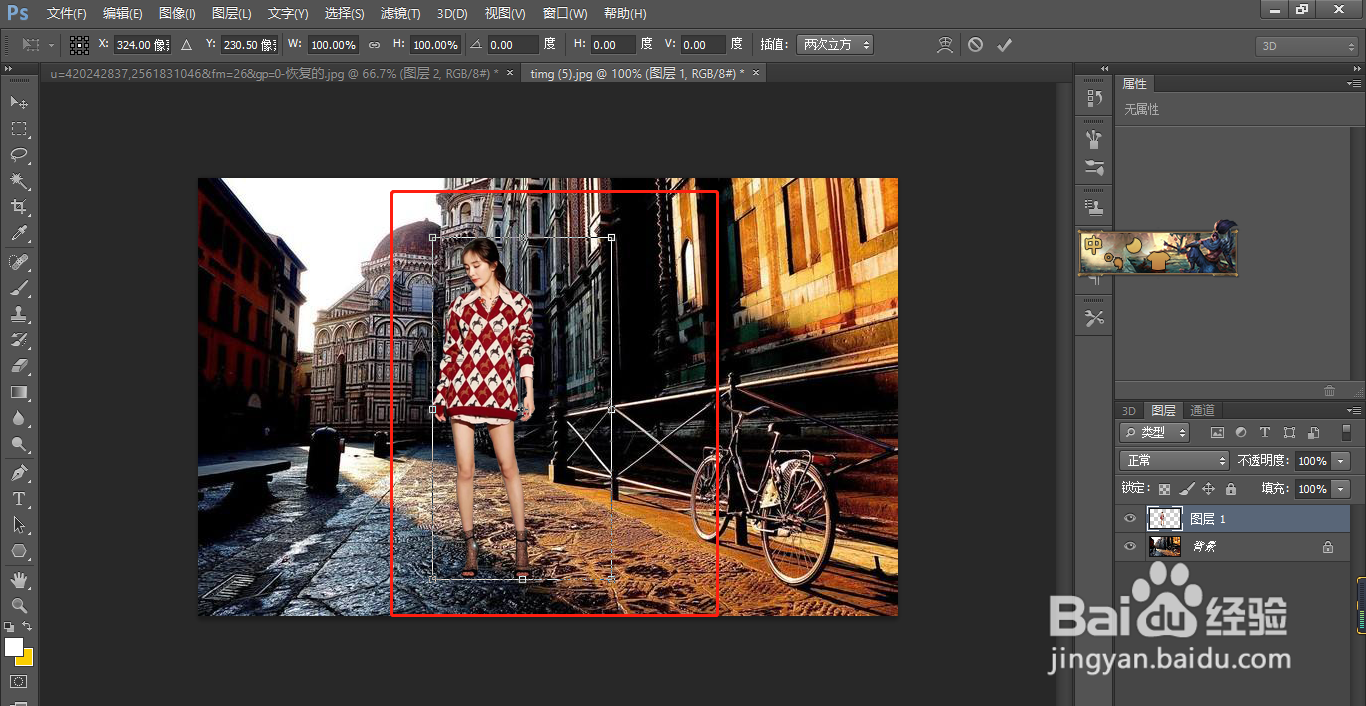Select the Lasso tool
Viewport: 1366px width, 706px height.
(x=19, y=154)
